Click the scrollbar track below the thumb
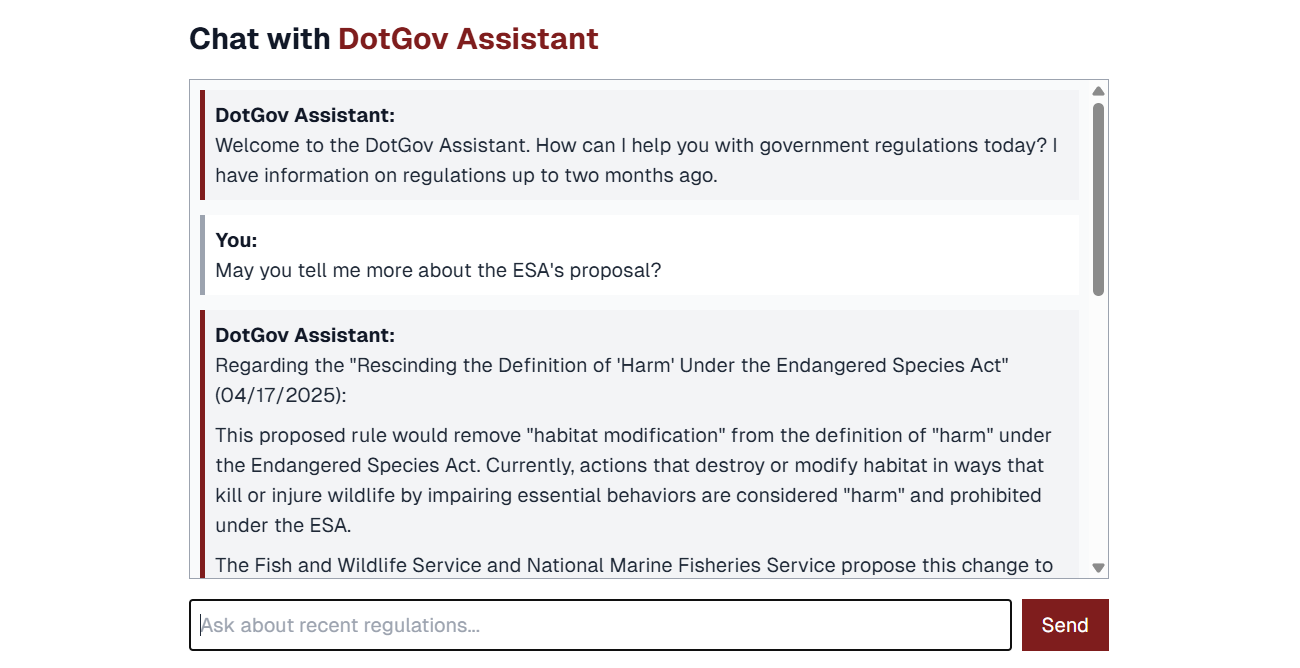The width and height of the screenshot is (1300, 668). click(x=1098, y=430)
